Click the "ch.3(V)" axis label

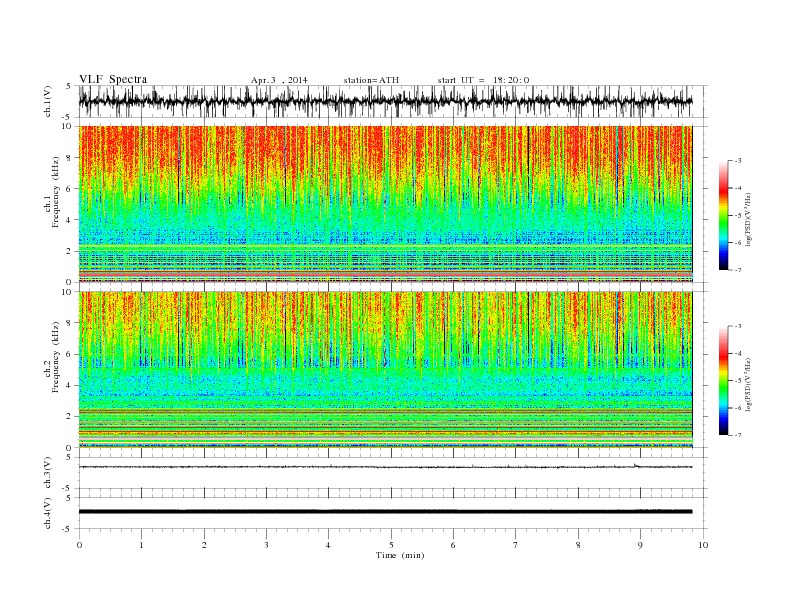[x=48, y=473]
